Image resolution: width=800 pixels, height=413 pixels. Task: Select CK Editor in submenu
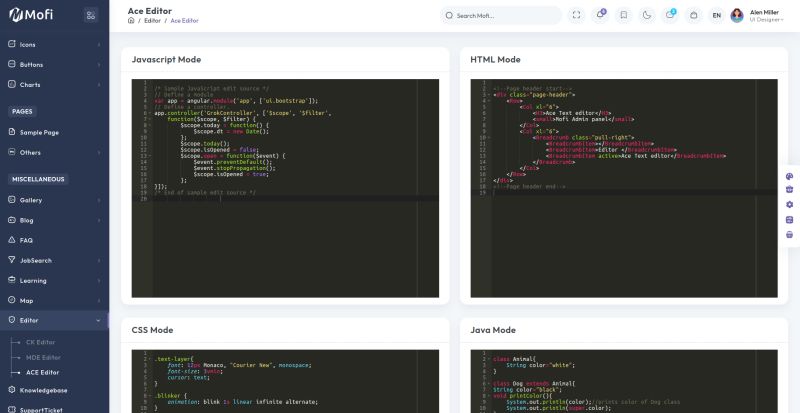[x=40, y=343]
